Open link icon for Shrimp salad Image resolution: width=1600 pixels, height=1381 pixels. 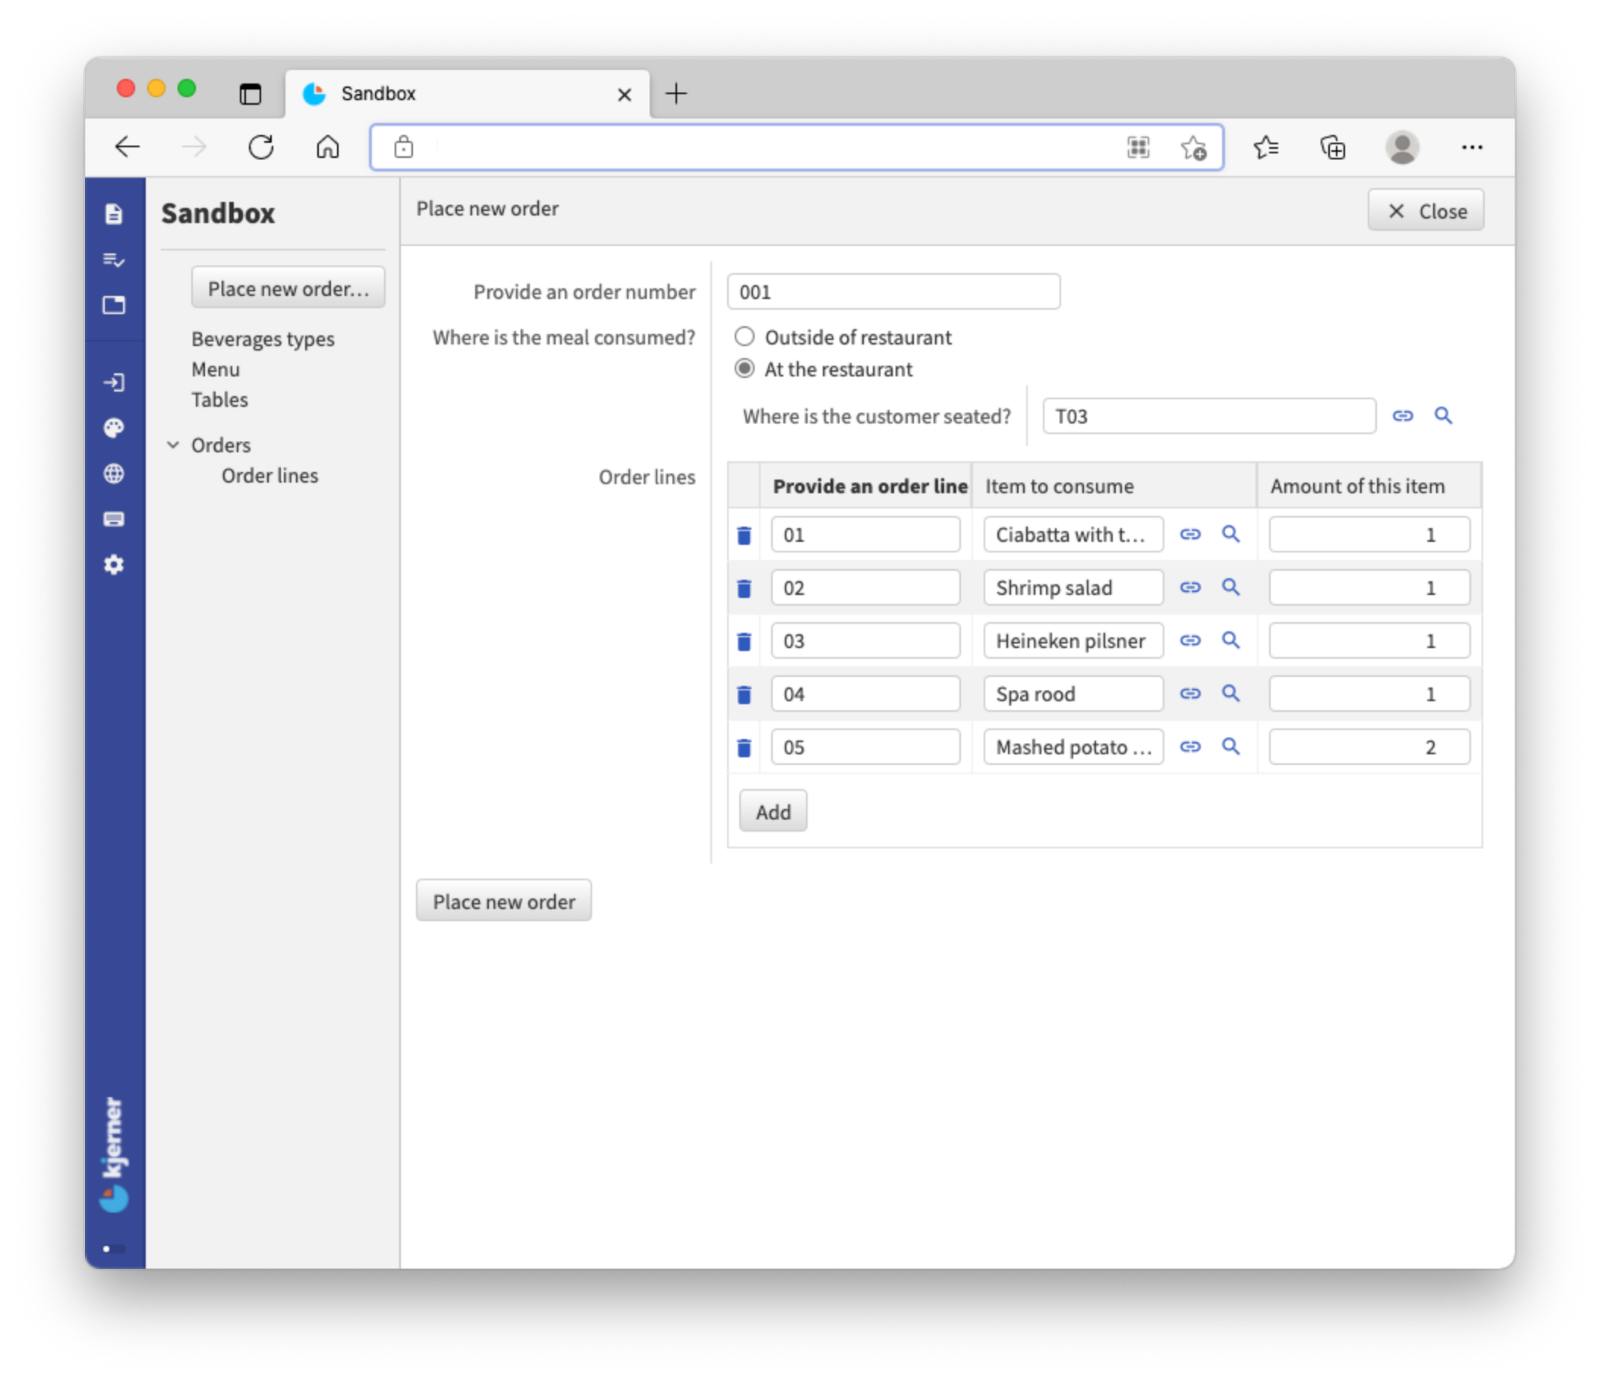click(1190, 587)
